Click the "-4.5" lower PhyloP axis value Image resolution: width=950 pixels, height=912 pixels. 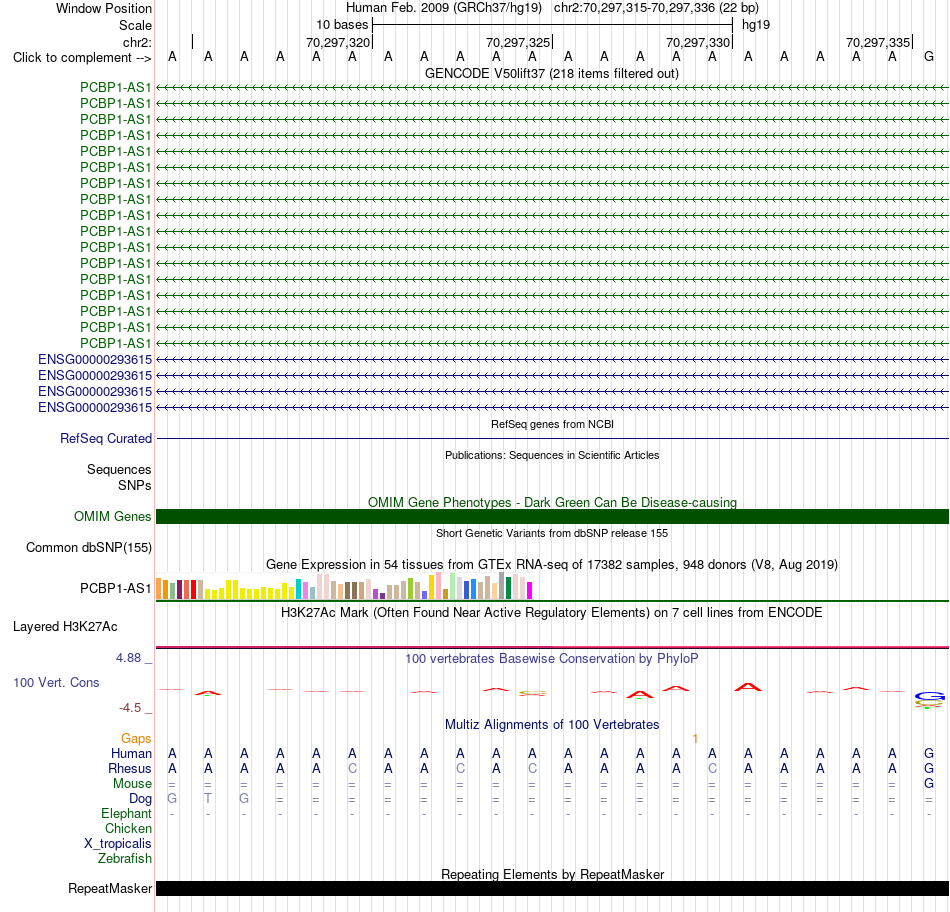pos(130,708)
